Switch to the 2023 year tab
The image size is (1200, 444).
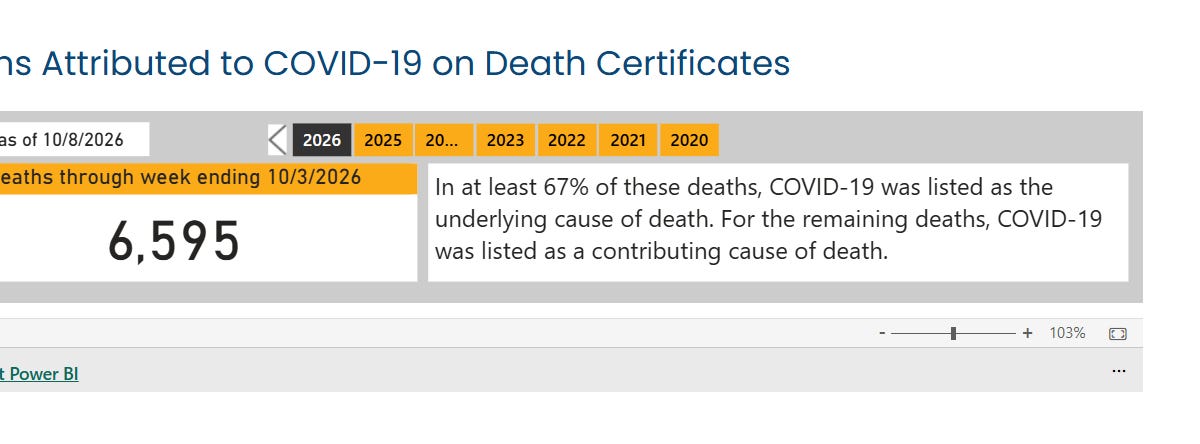pos(505,140)
